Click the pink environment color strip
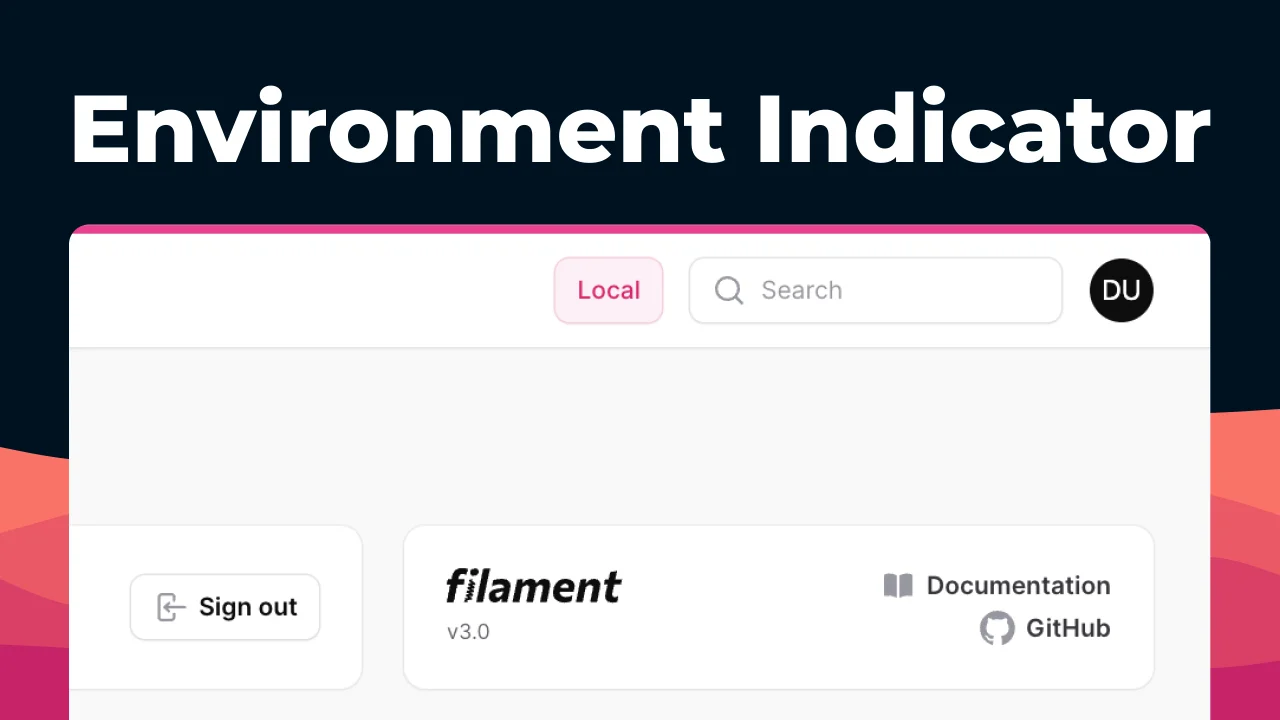Viewport: 1280px width, 720px height. 639,228
